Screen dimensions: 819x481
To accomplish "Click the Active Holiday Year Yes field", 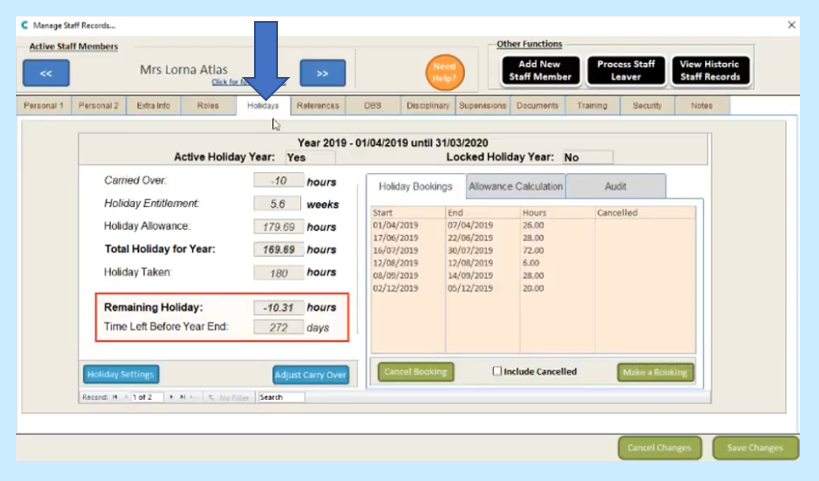I will click(310, 157).
